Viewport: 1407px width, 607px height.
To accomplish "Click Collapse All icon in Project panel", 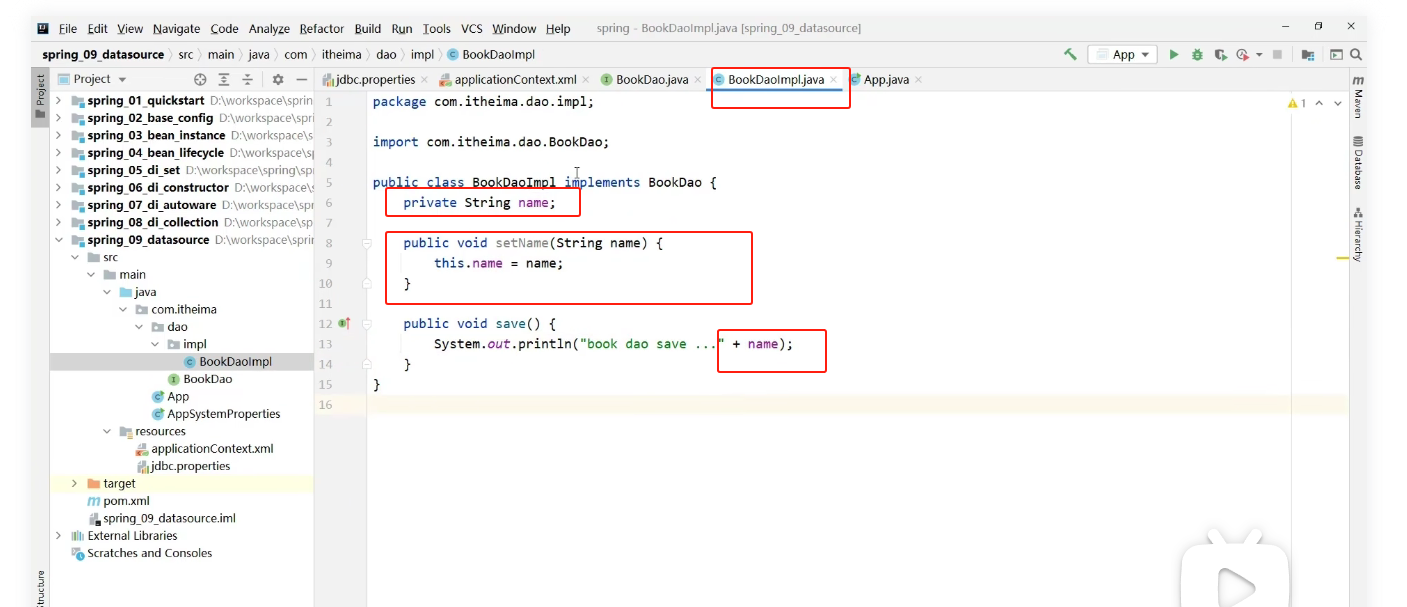I will click(247, 79).
